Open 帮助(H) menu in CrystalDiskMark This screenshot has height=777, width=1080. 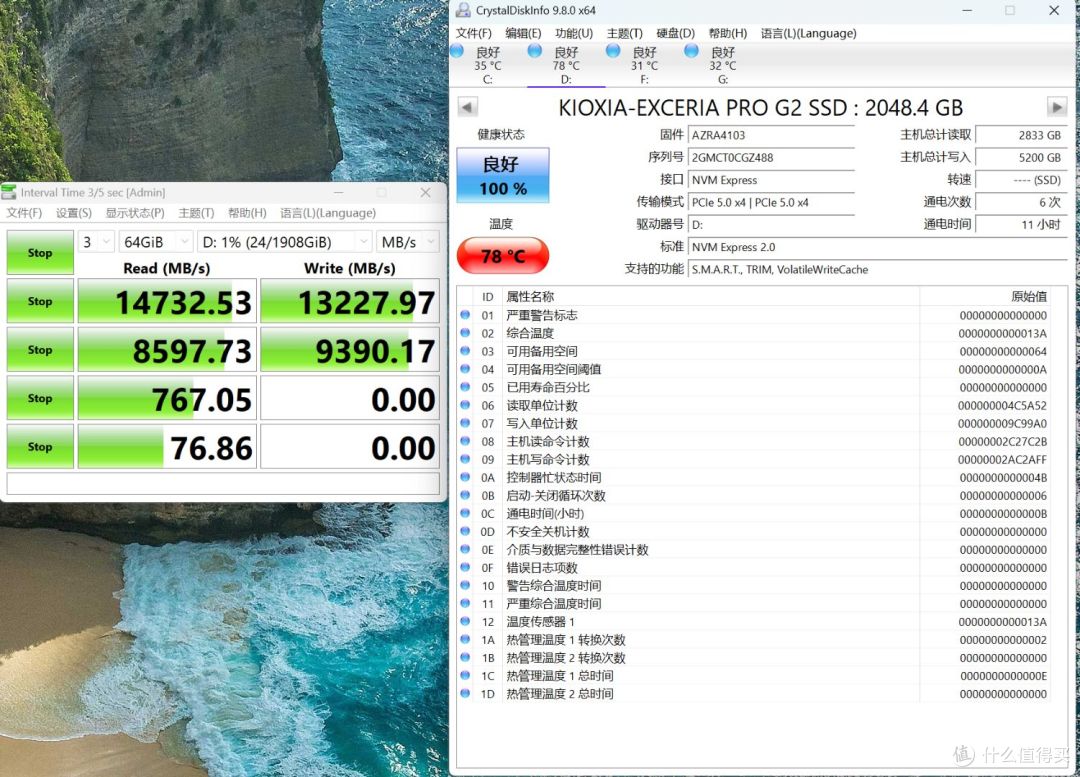(247, 213)
